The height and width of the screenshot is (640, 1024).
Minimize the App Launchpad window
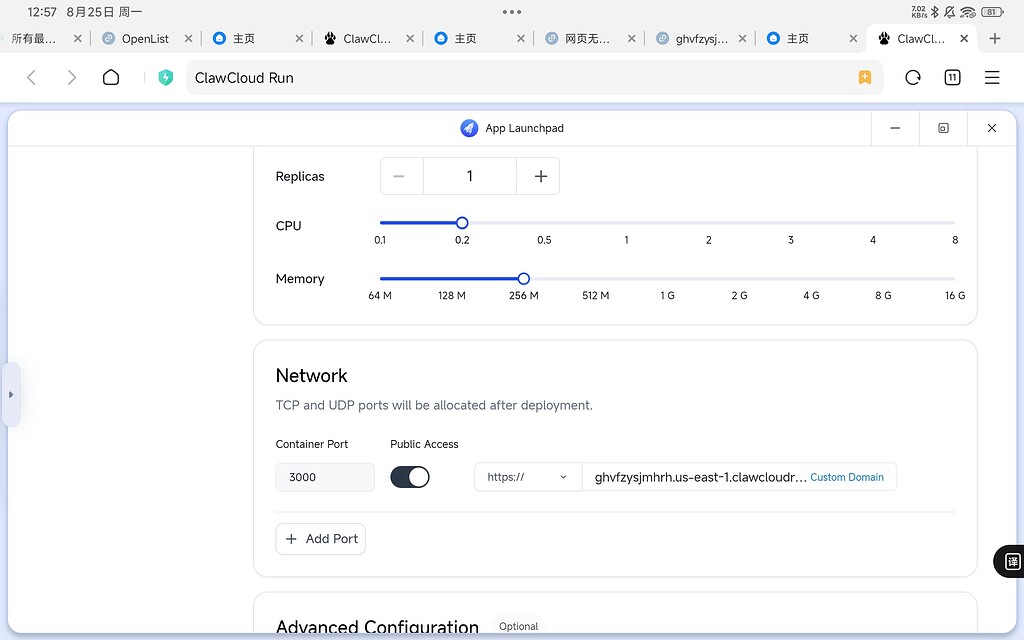(895, 128)
